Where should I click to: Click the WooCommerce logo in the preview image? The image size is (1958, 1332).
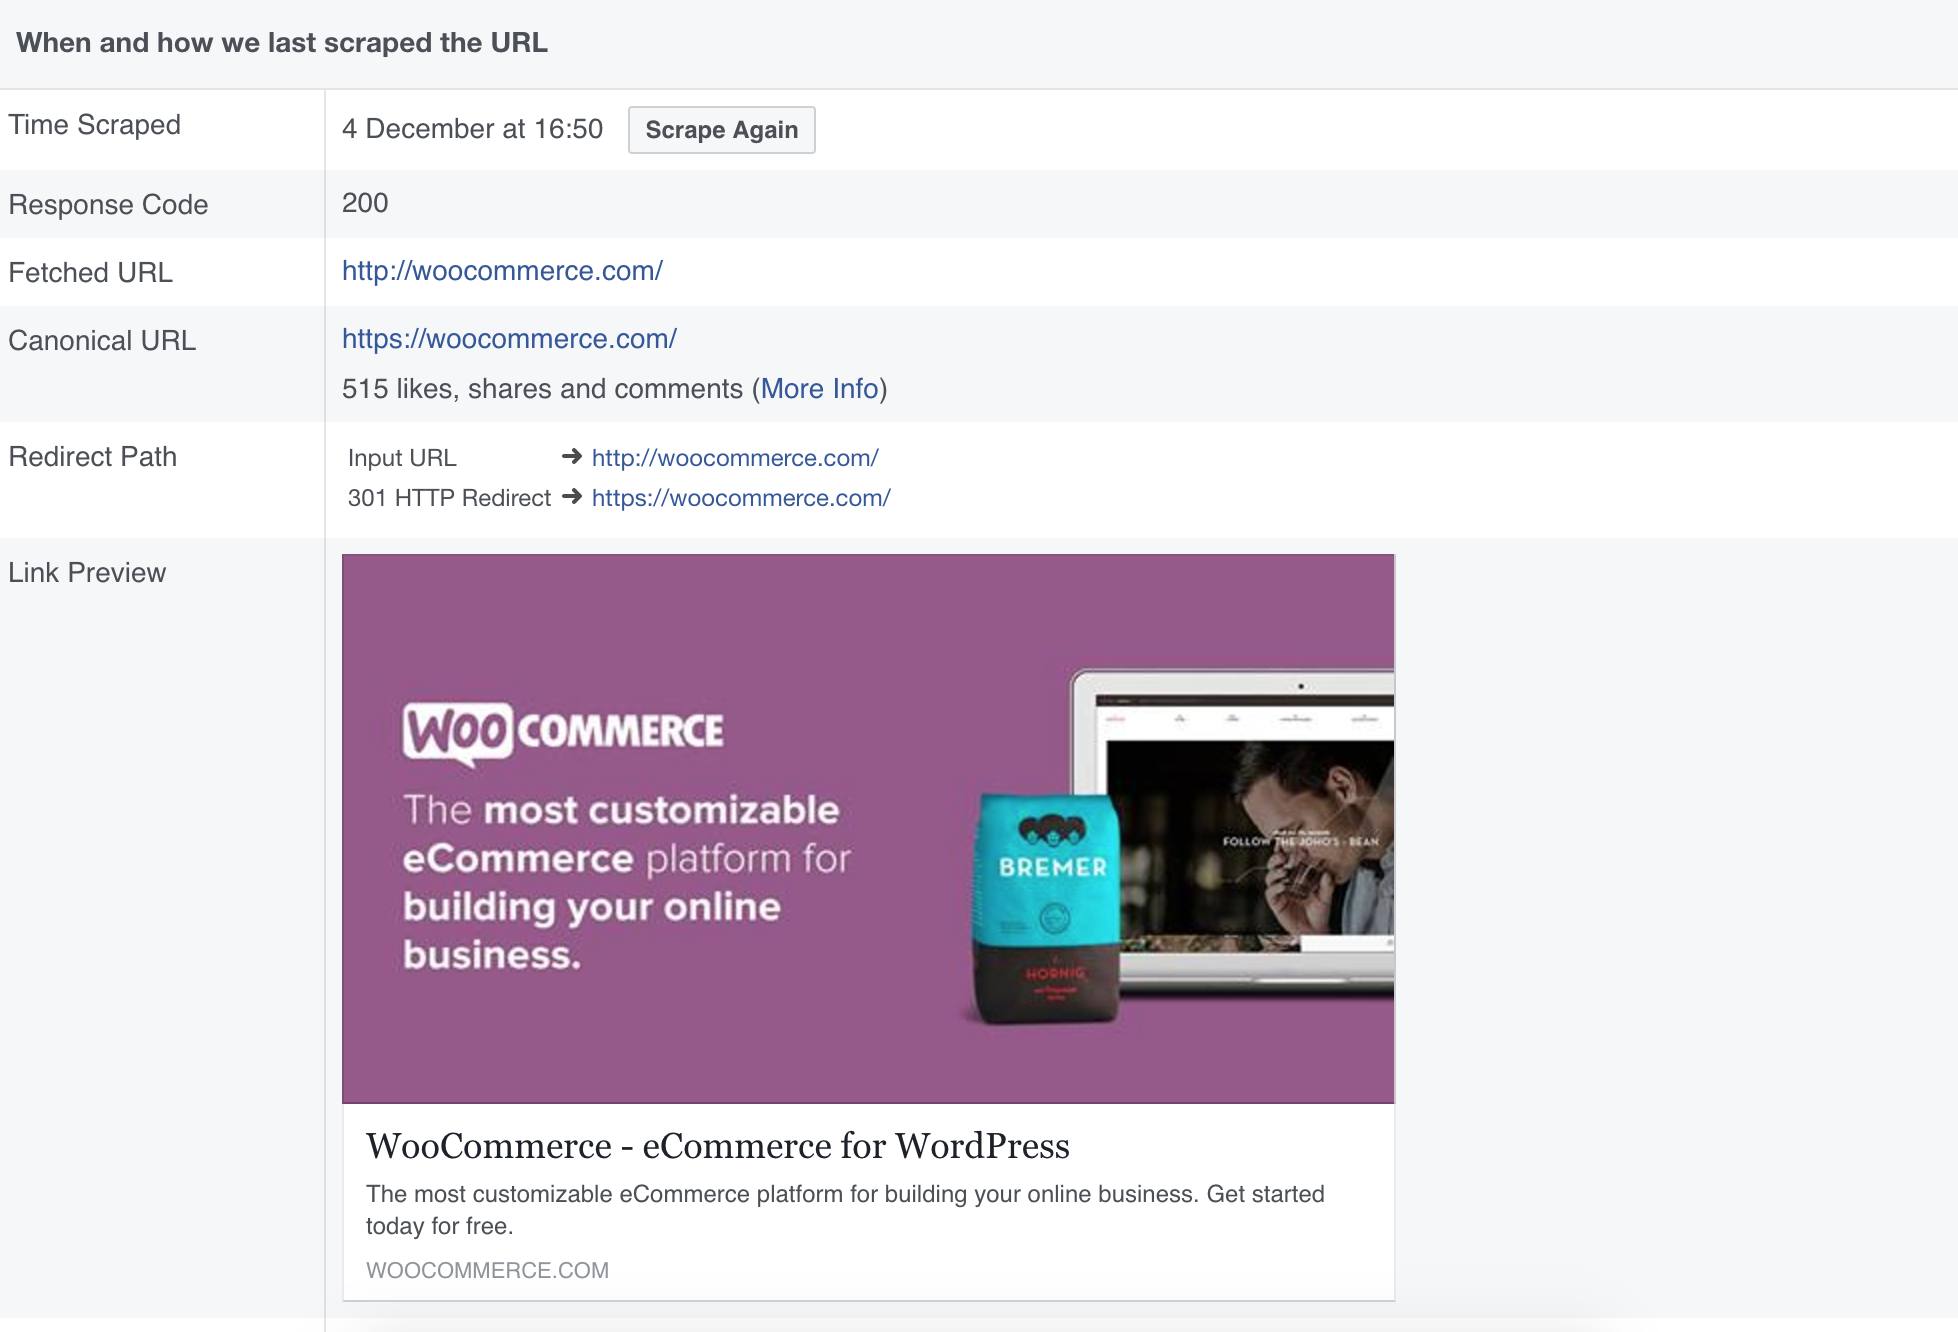[x=563, y=733]
